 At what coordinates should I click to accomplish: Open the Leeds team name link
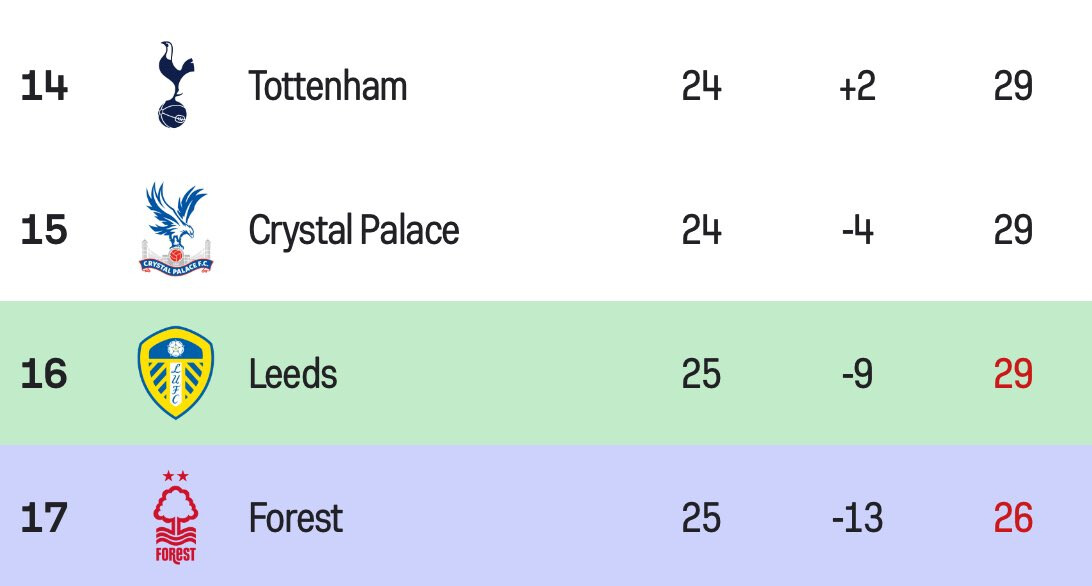(x=293, y=375)
